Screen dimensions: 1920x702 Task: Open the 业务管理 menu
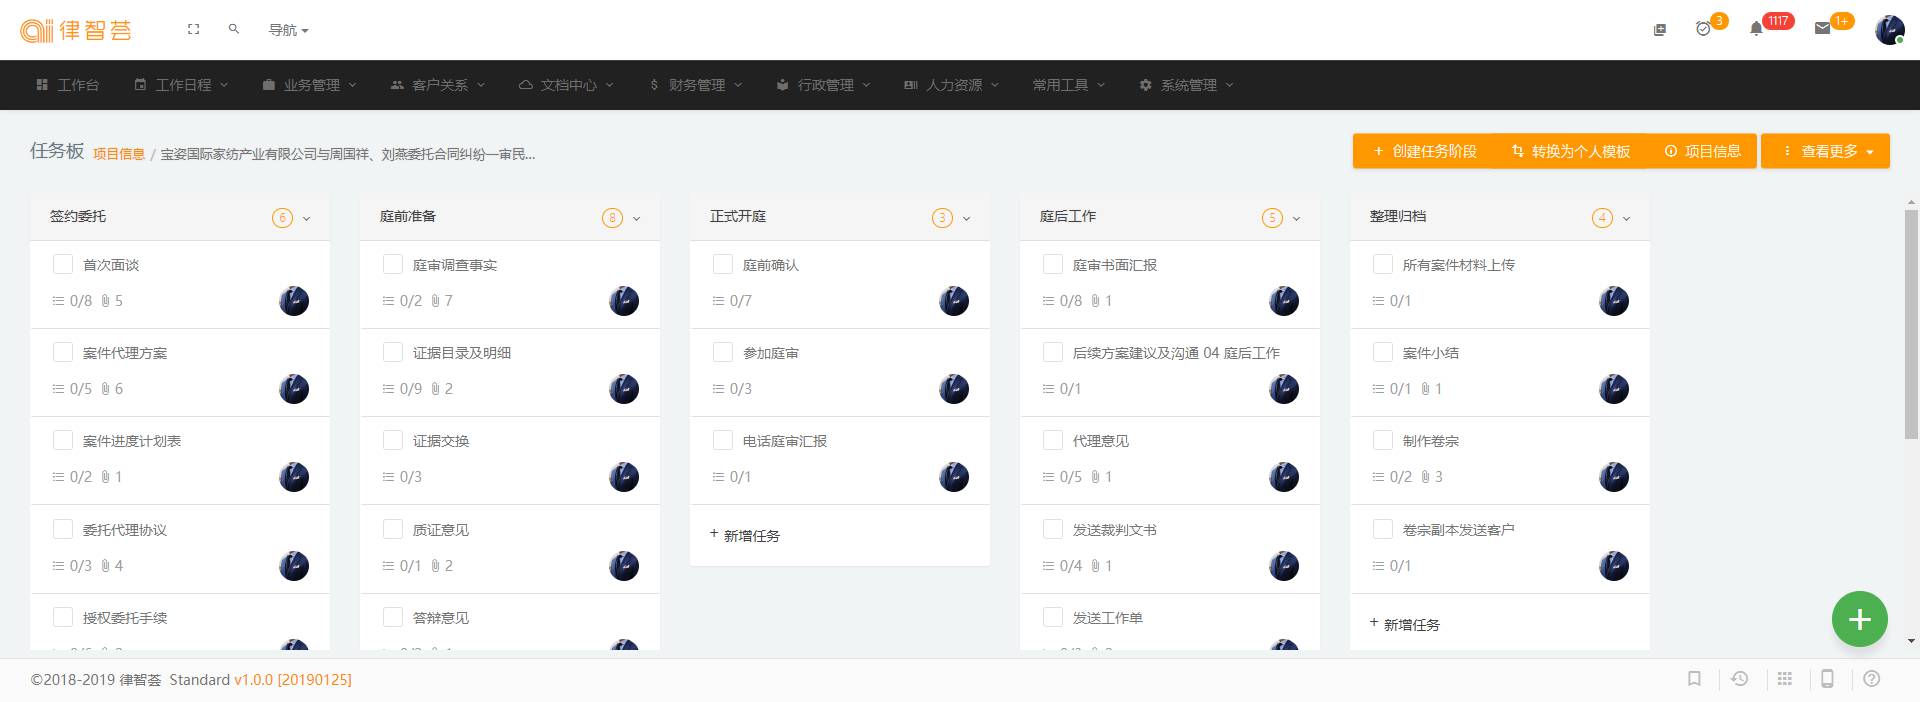310,85
